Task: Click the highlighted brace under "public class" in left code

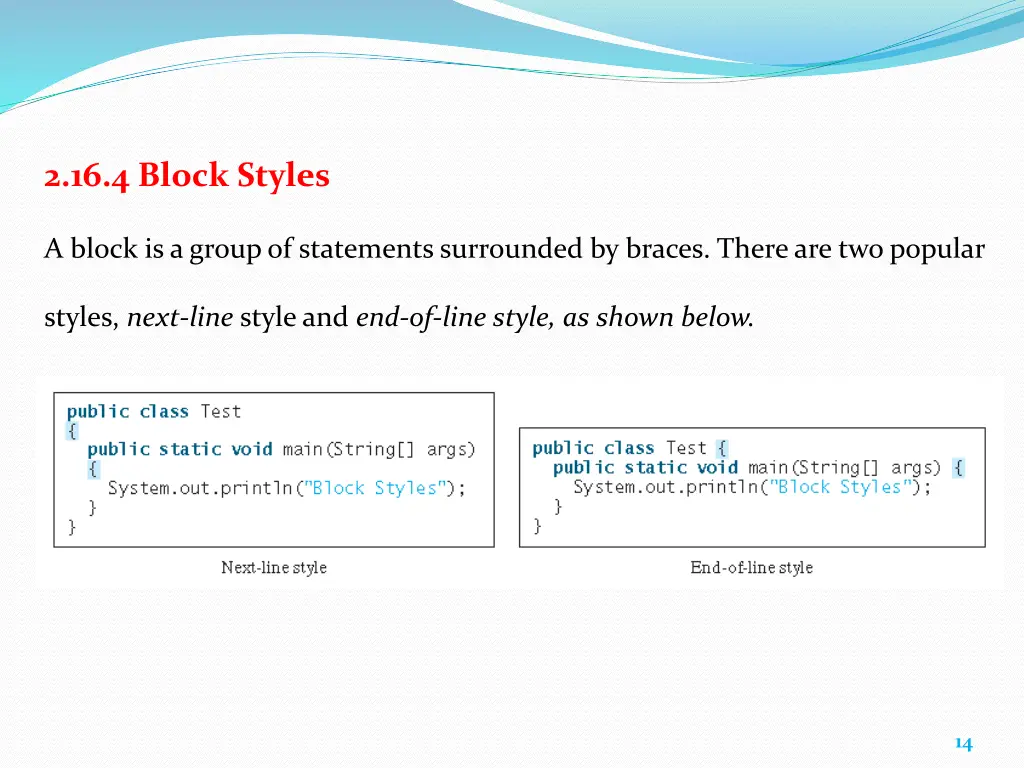Action: (x=71, y=430)
